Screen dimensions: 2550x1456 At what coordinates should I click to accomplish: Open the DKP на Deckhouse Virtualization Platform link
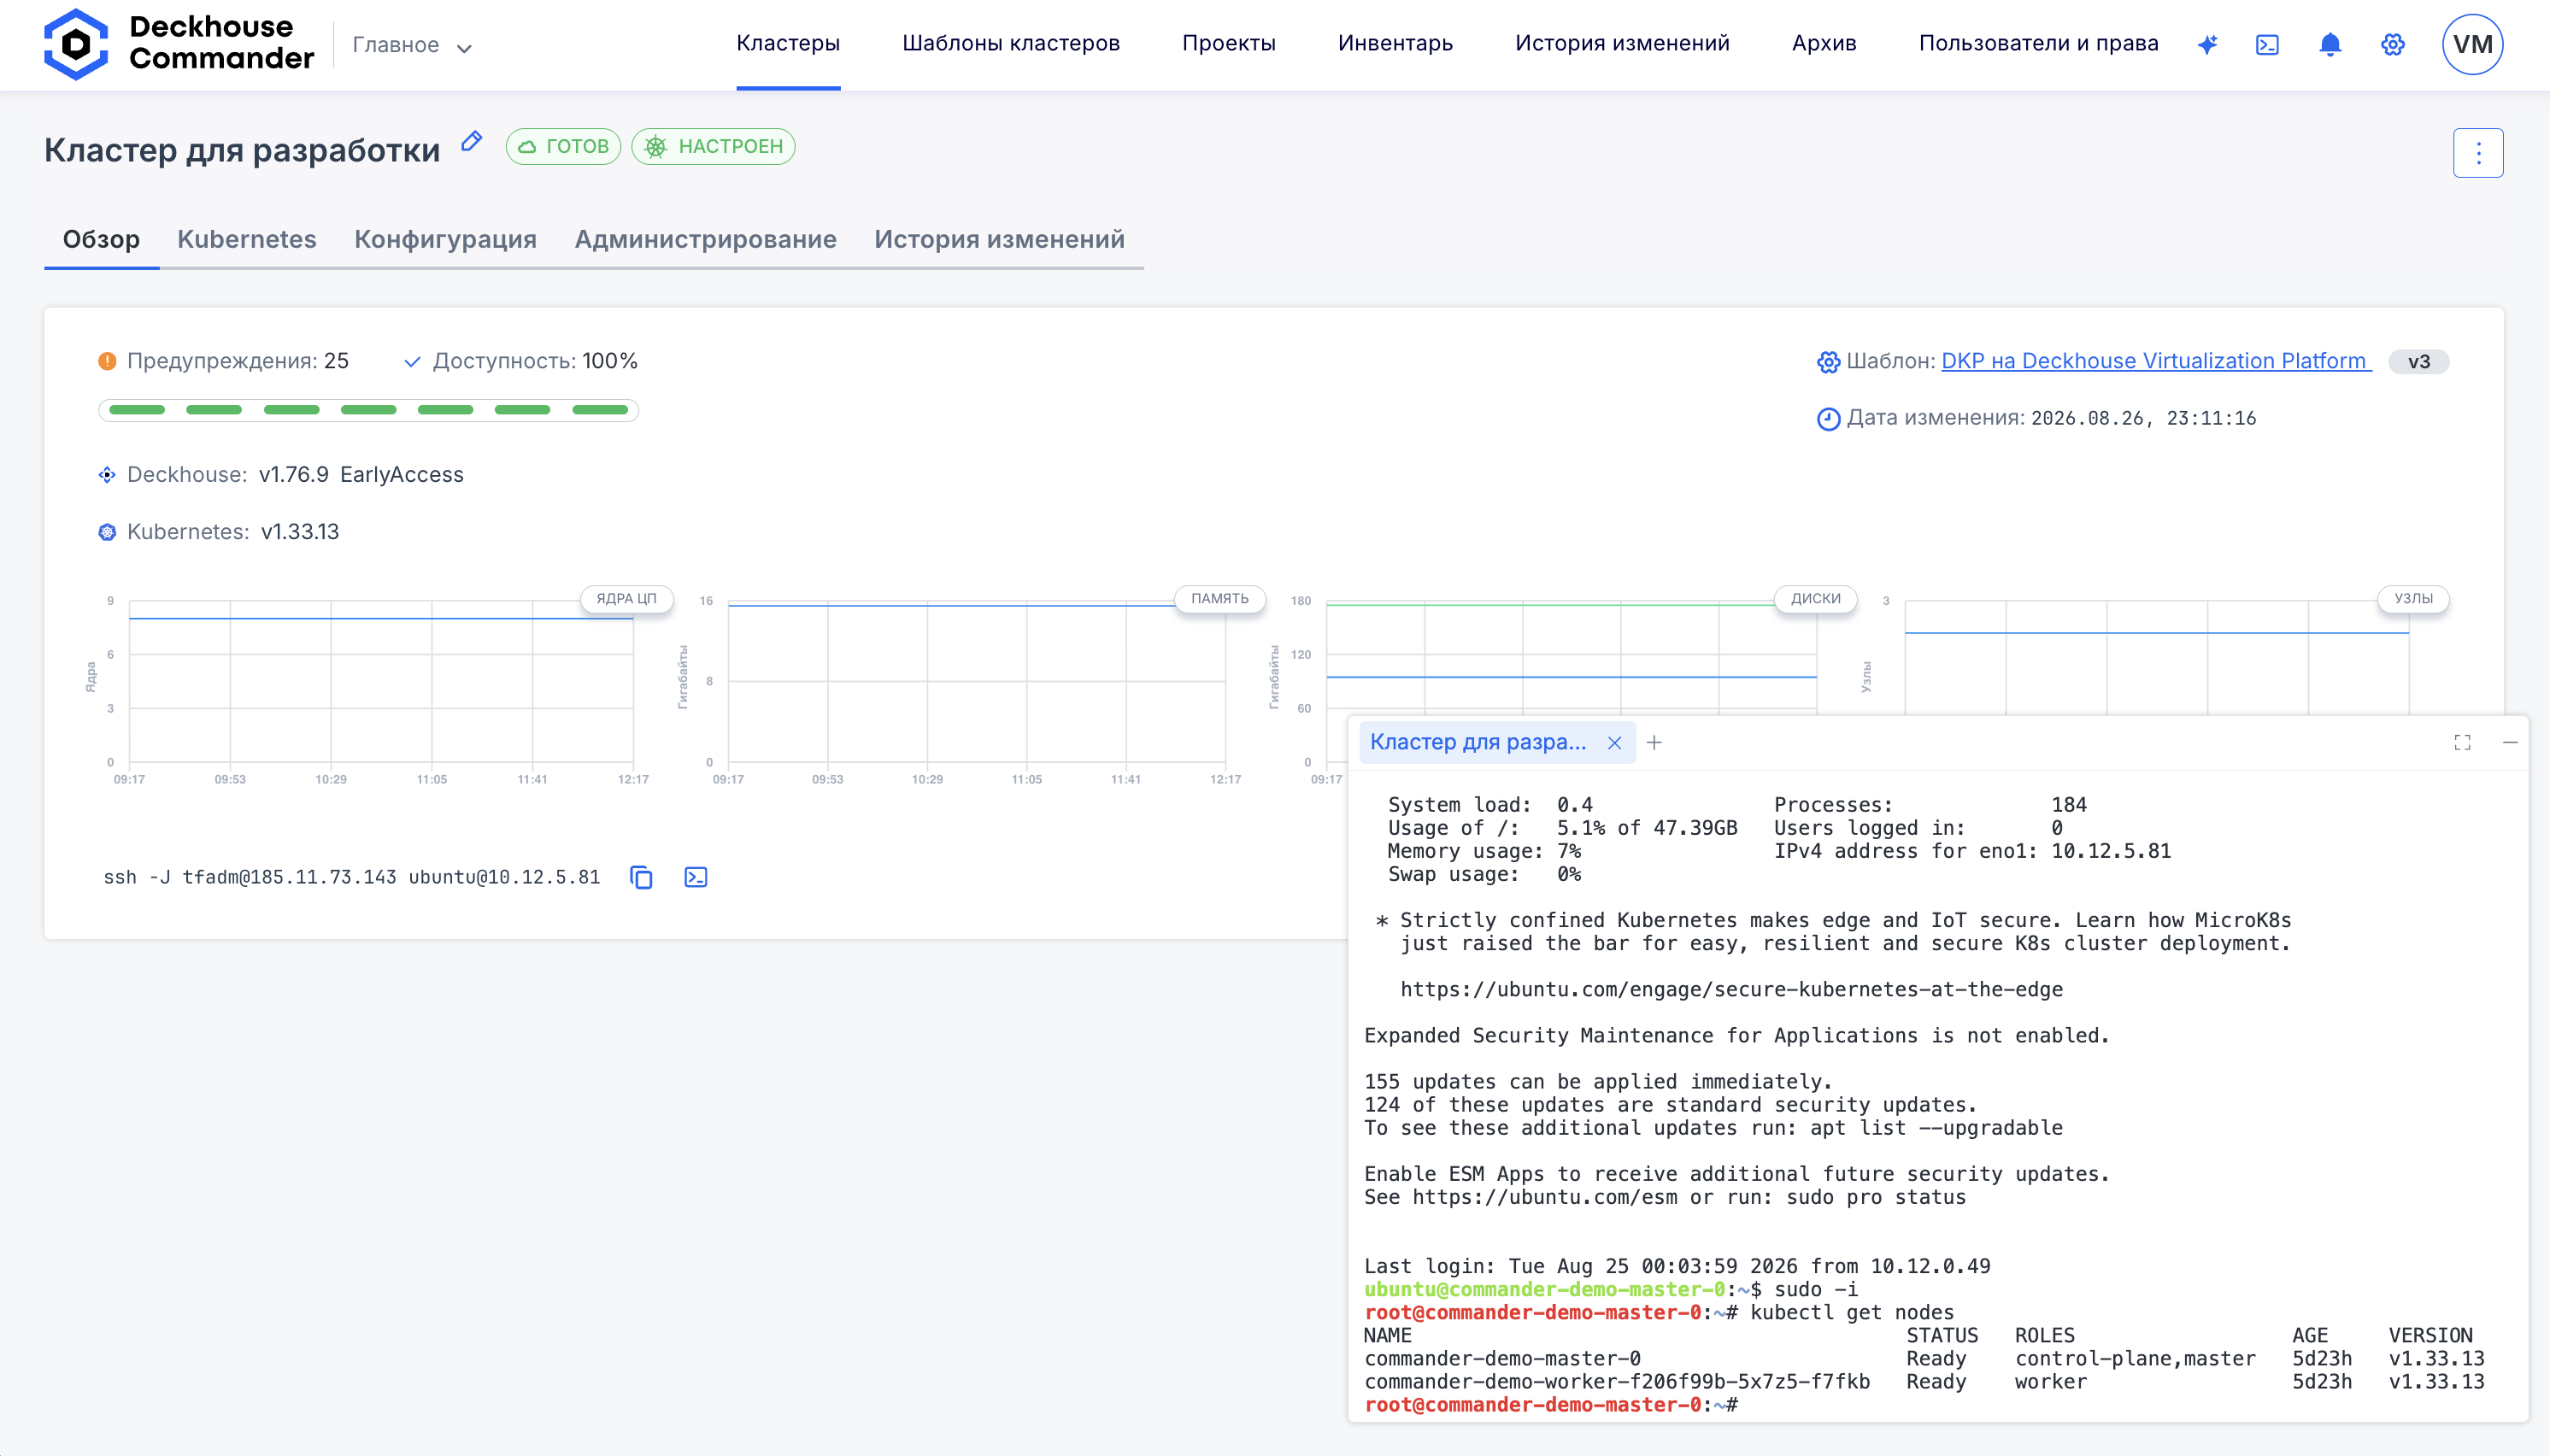(x=2156, y=361)
